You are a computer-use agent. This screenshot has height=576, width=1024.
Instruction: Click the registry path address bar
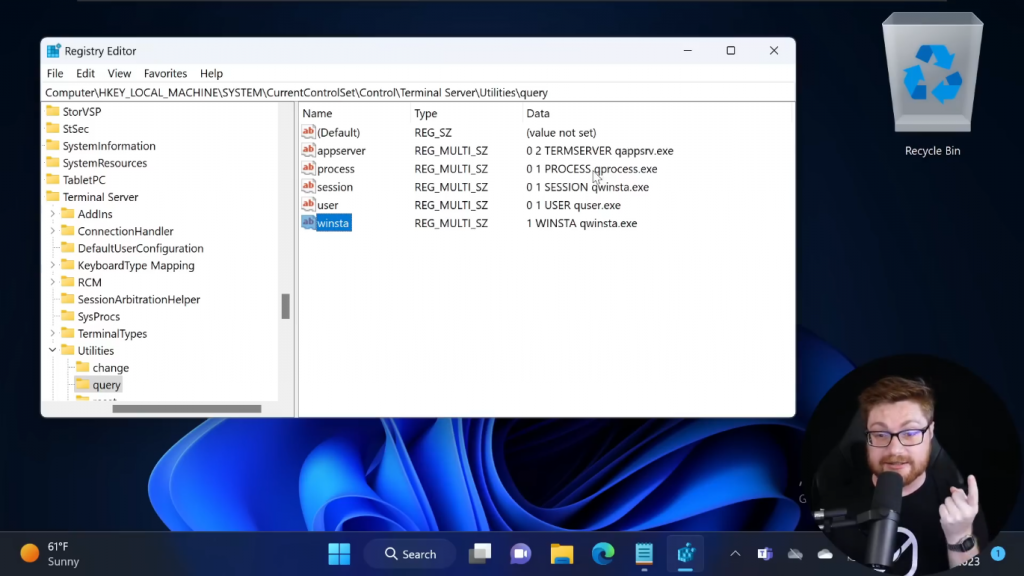[x=400, y=93]
